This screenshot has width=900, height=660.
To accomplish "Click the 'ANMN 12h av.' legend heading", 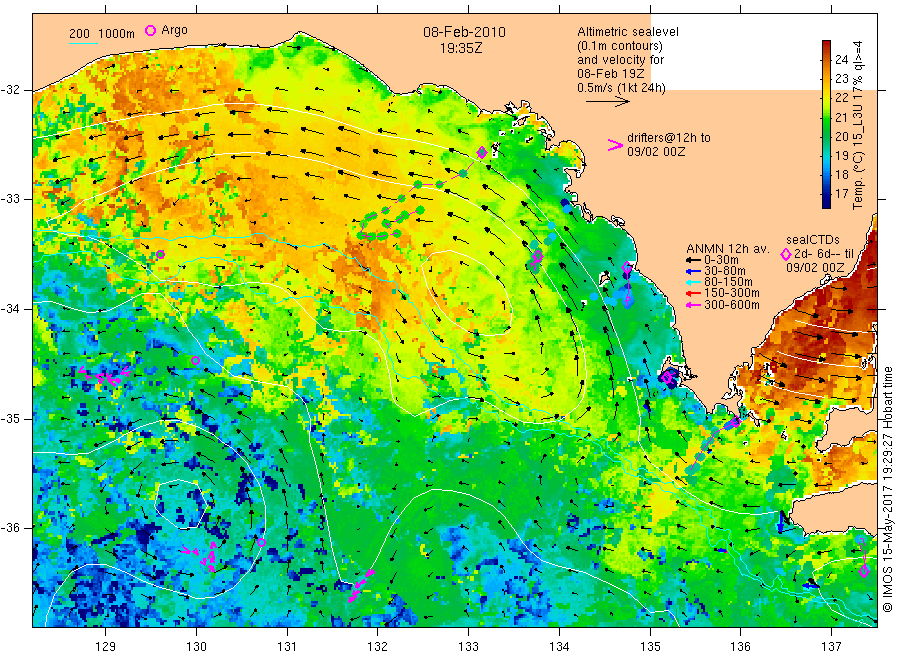I will 728,249.
